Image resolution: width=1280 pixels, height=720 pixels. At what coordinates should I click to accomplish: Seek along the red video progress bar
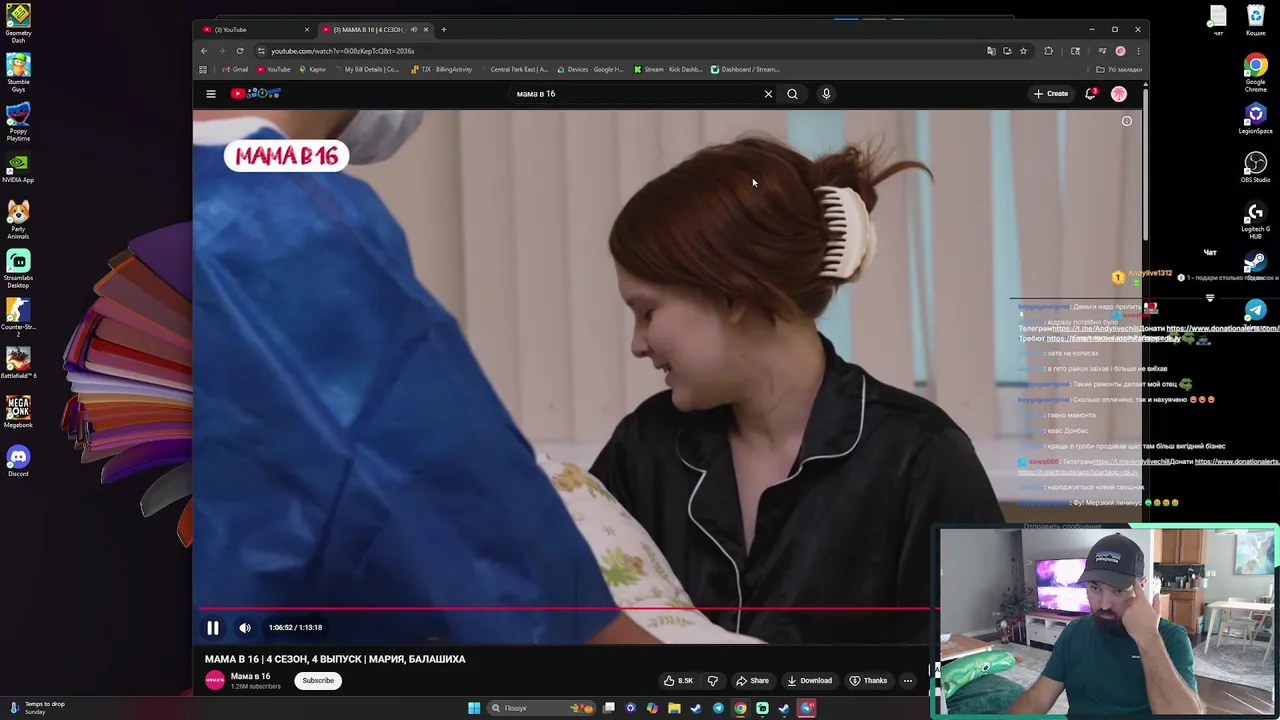pyautogui.click(x=568, y=607)
